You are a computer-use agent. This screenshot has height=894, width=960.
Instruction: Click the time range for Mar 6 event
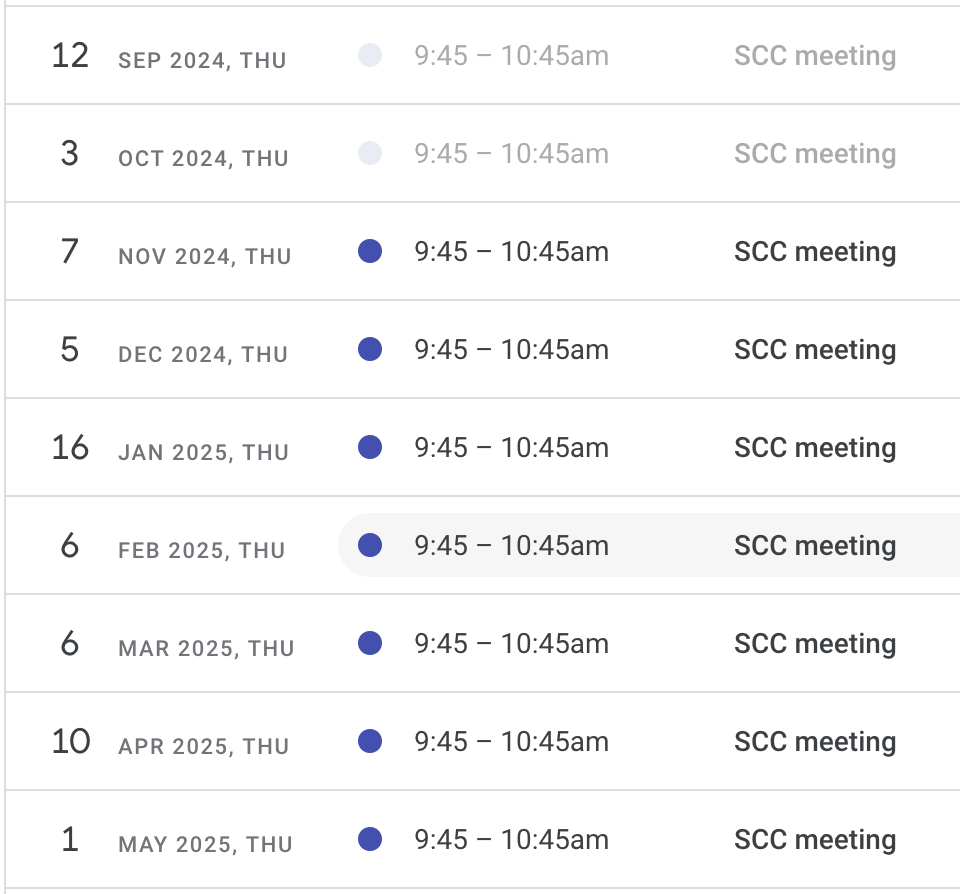point(511,644)
